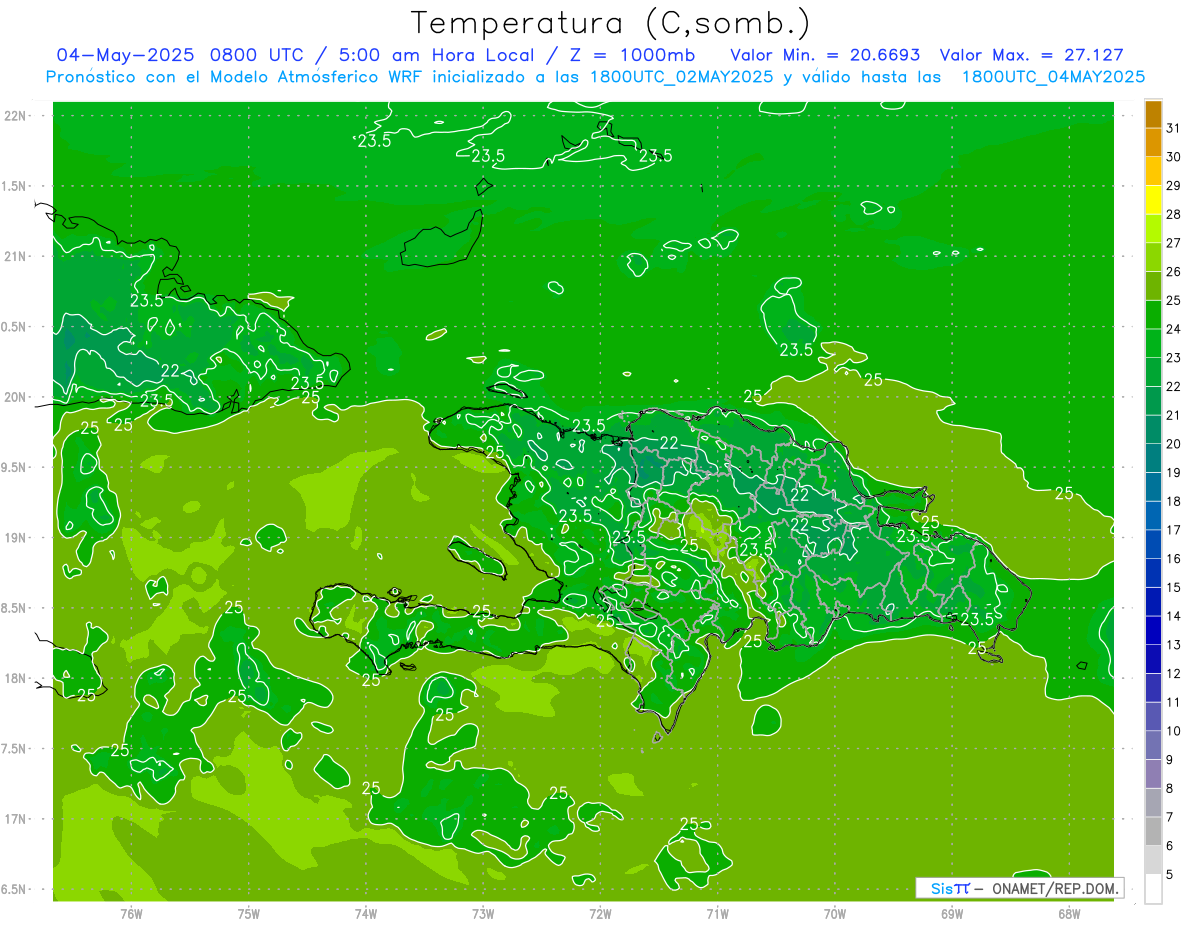Click the "22N" latitude axis label
1200x927 pixels.
click(15, 116)
